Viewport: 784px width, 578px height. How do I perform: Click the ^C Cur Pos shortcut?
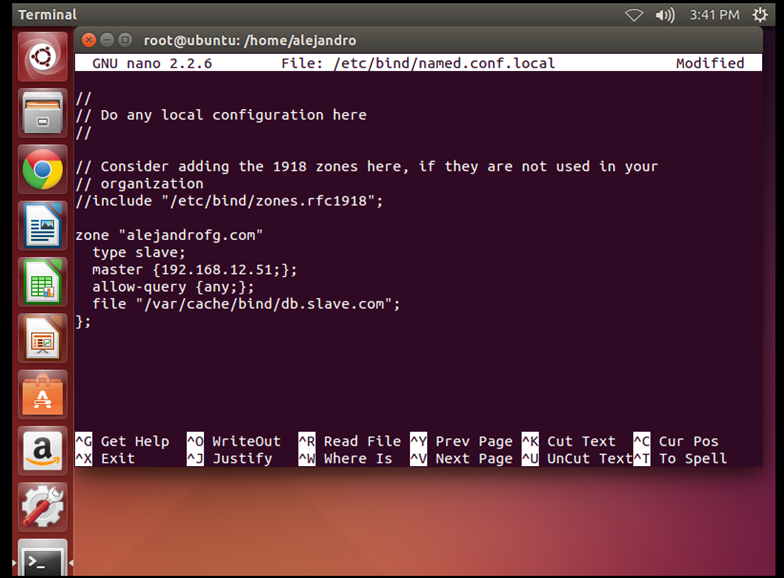click(676, 442)
